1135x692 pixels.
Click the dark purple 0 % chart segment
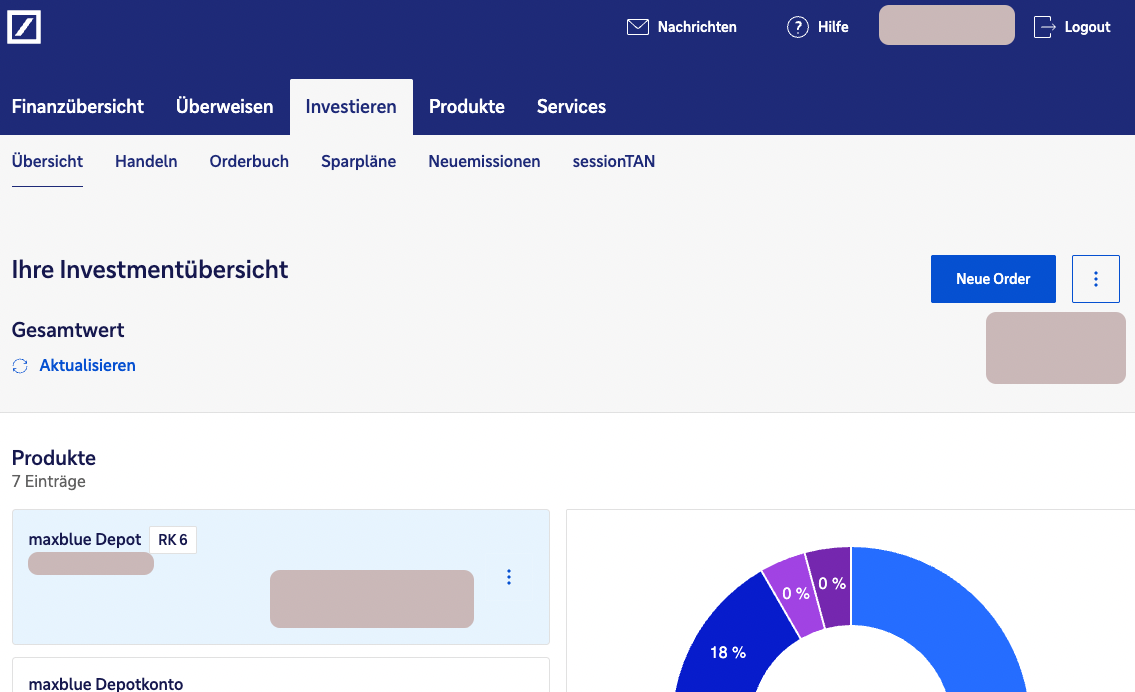(832, 583)
